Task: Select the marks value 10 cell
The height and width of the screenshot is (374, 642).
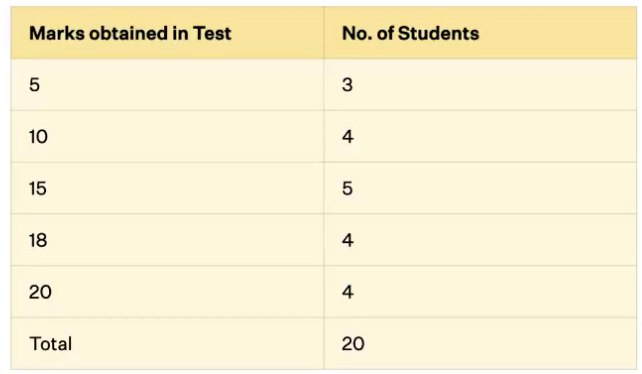Action: tap(167, 136)
